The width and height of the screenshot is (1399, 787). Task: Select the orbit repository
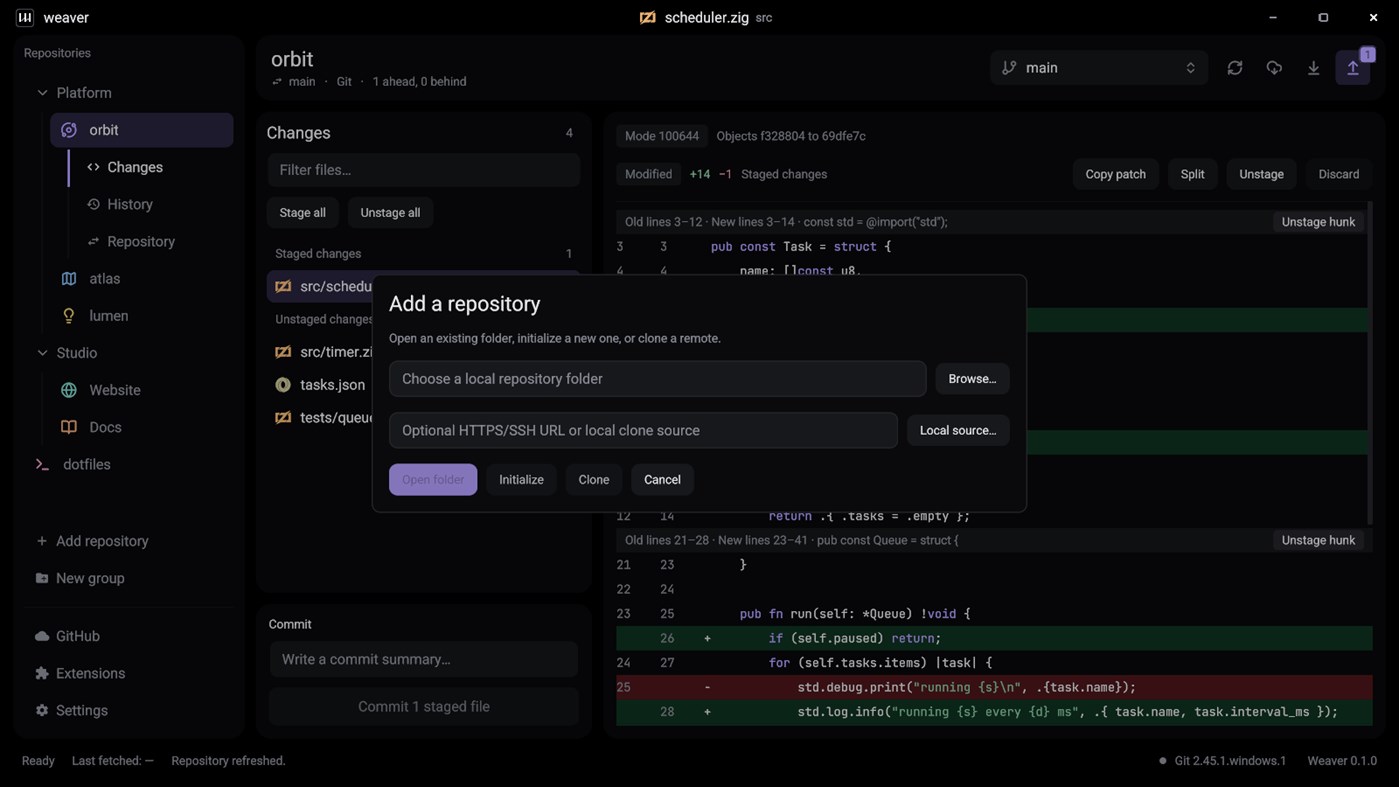pyautogui.click(x=142, y=130)
